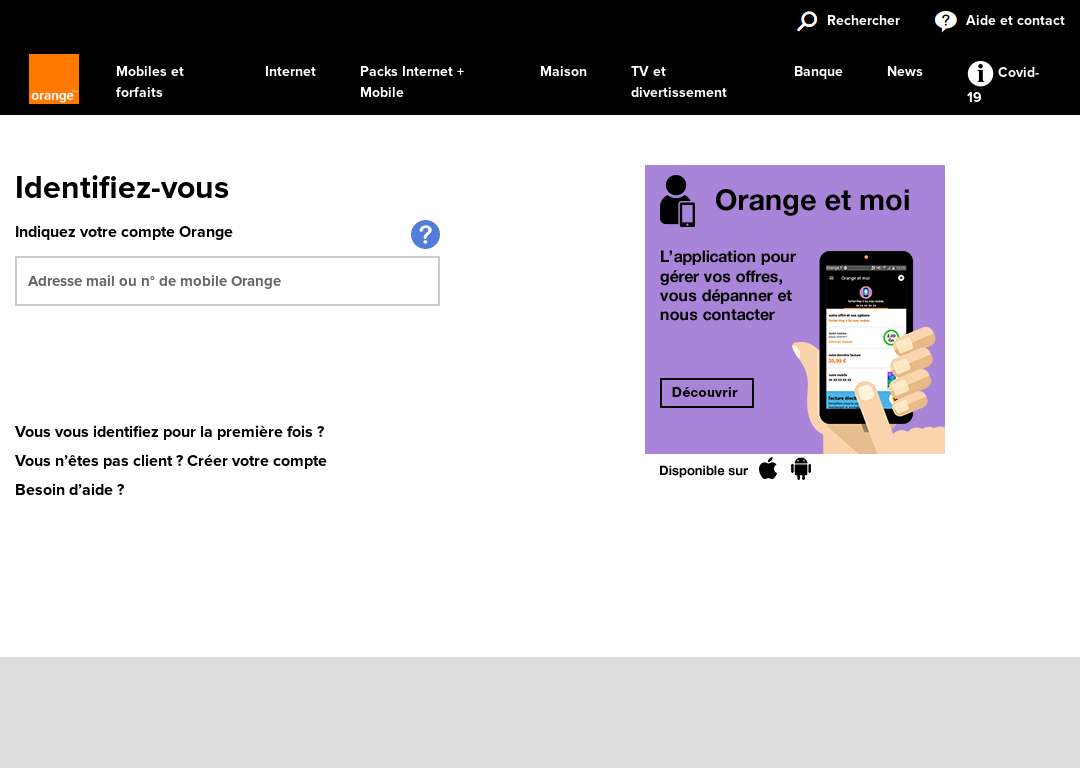This screenshot has height=768, width=1080.
Task: Click Vous vous identifiez pour la première fois
Action: [x=169, y=432]
